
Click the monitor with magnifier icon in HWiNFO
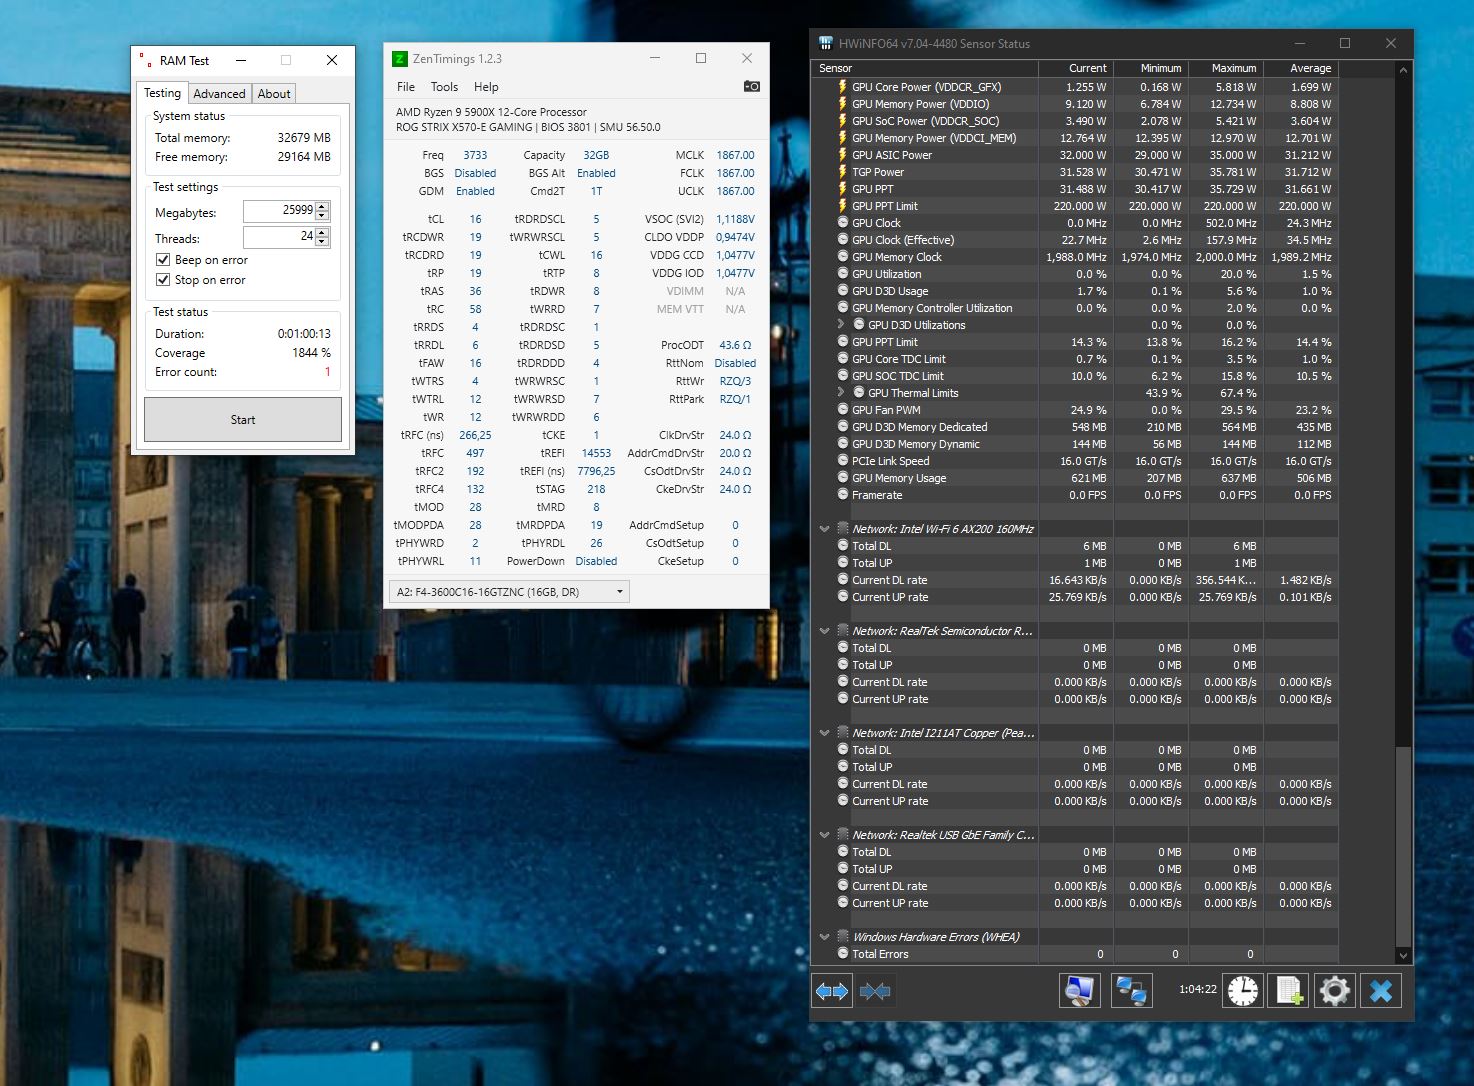1079,991
